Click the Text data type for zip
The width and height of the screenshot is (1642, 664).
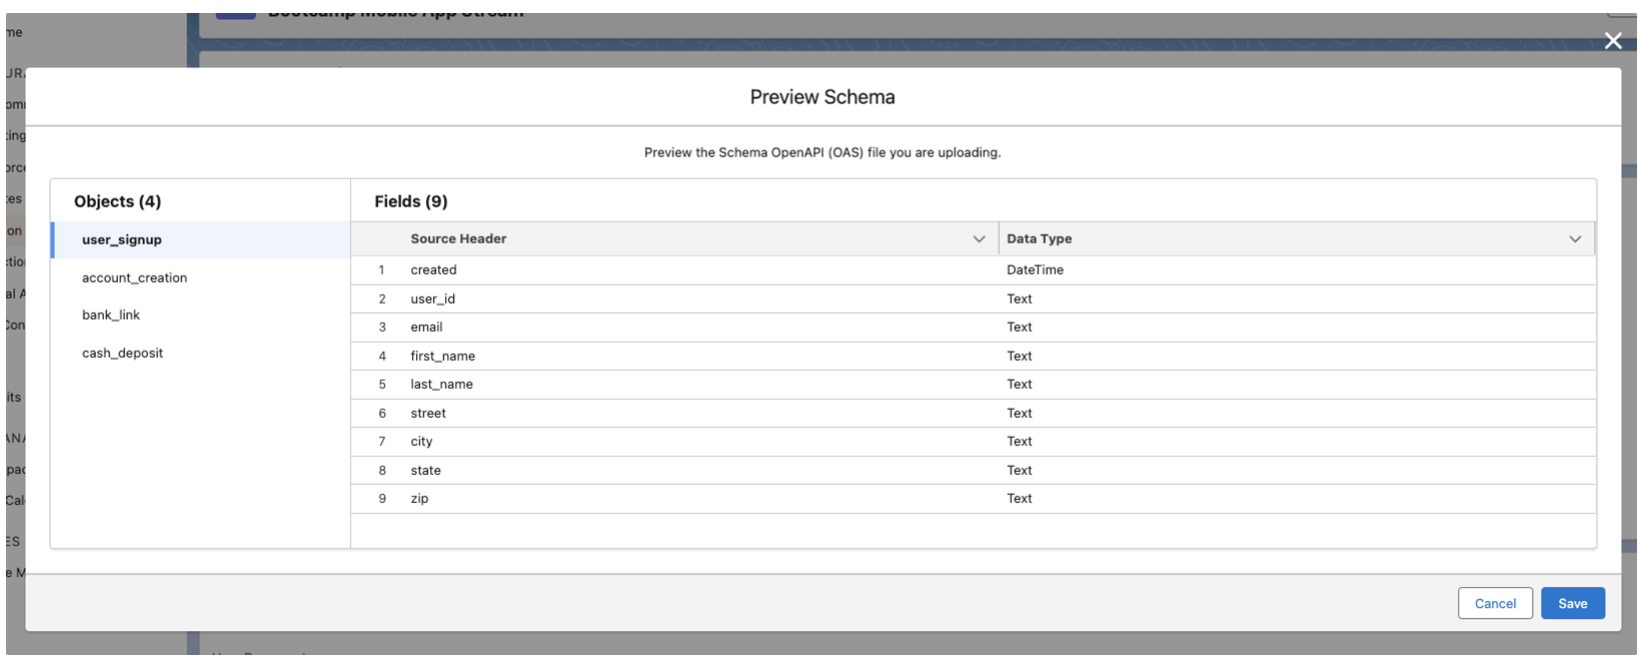click(x=1019, y=497)
